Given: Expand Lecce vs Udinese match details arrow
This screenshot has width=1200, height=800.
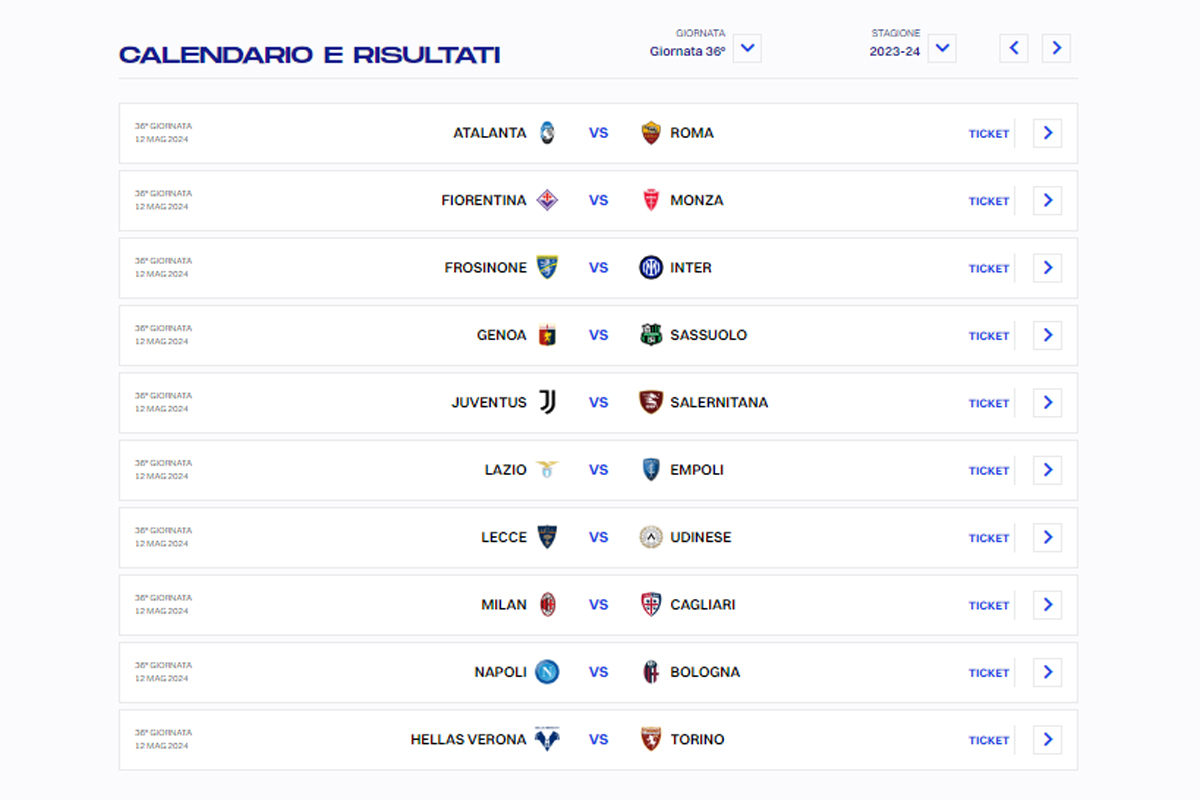Looking at the screenshot, I should (1047, 538).
